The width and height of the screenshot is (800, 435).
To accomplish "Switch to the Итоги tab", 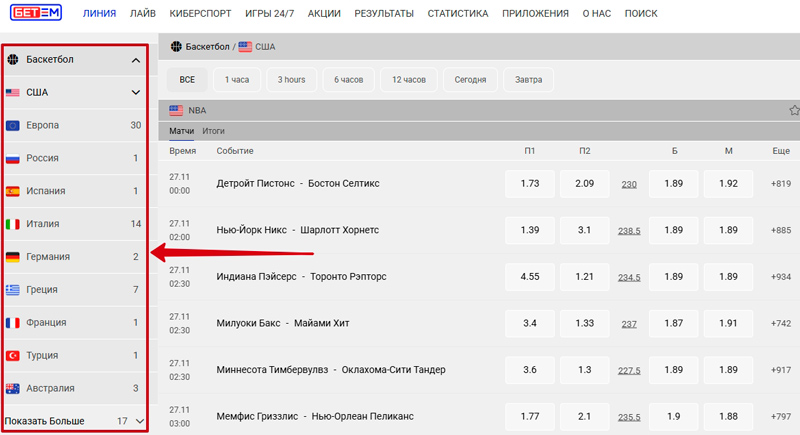I will [x=213, y=131].
